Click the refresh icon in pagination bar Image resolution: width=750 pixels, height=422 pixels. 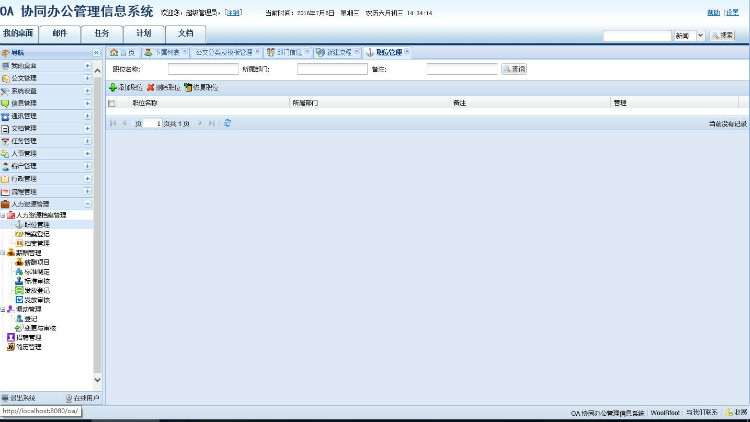tap(228, 123)
